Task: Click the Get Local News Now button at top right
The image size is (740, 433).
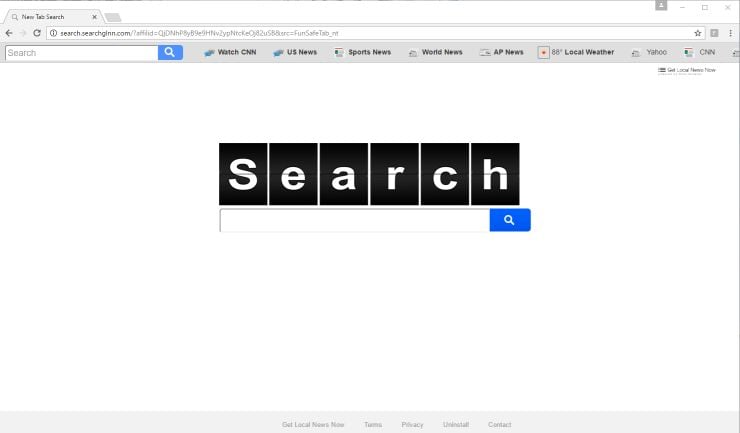Action: point(687,70)
